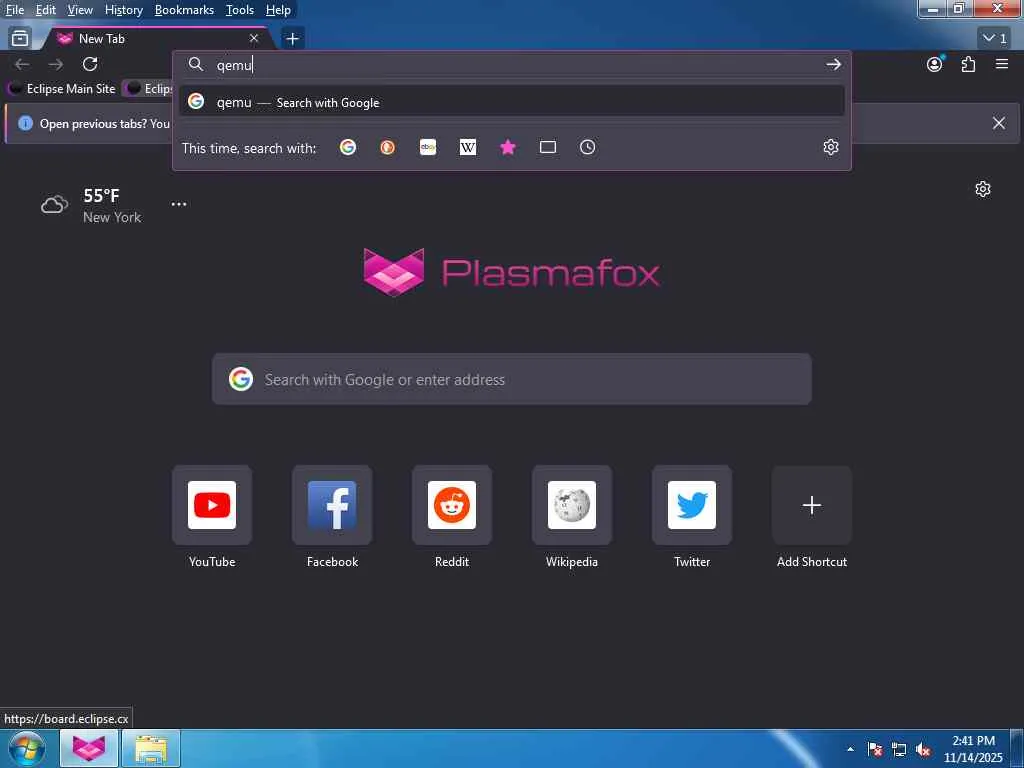1024x768 pixels.
Task: Search this time with Wikipedia
Action: tap(468, 147)
